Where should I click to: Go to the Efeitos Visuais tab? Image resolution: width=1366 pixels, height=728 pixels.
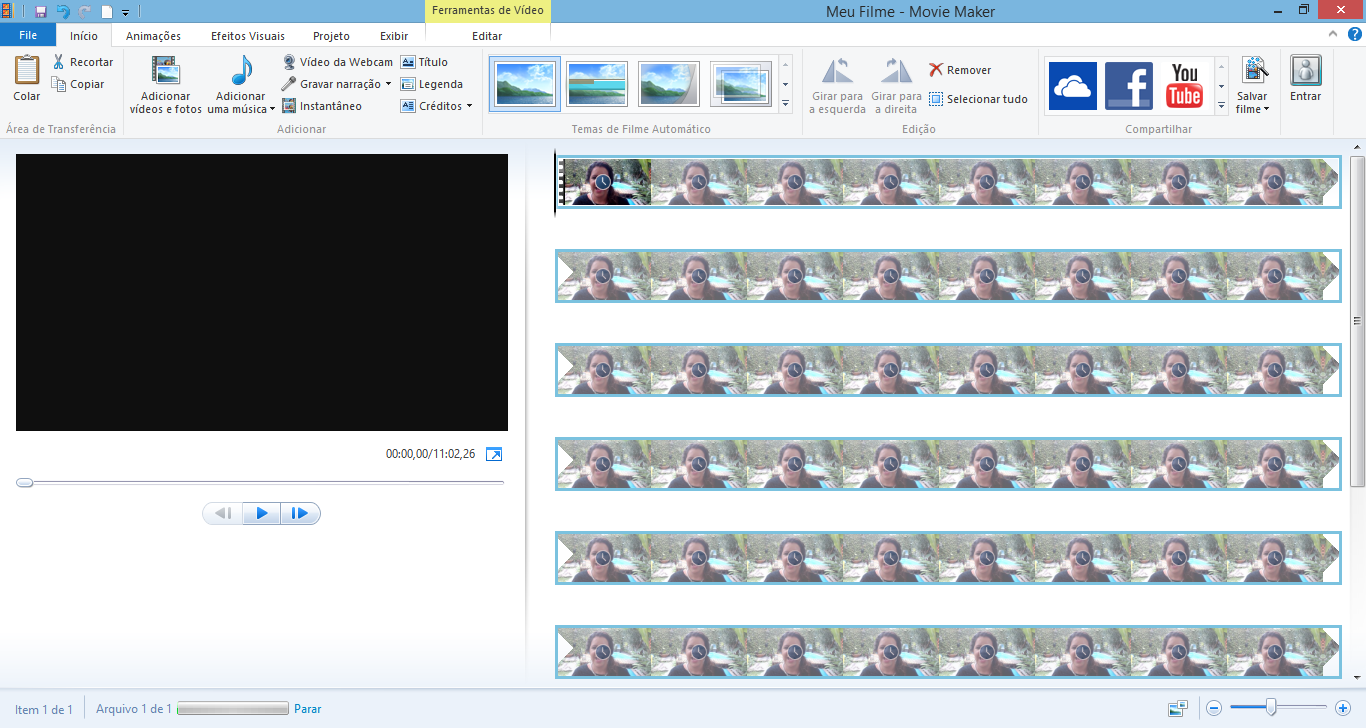[248, 36]
